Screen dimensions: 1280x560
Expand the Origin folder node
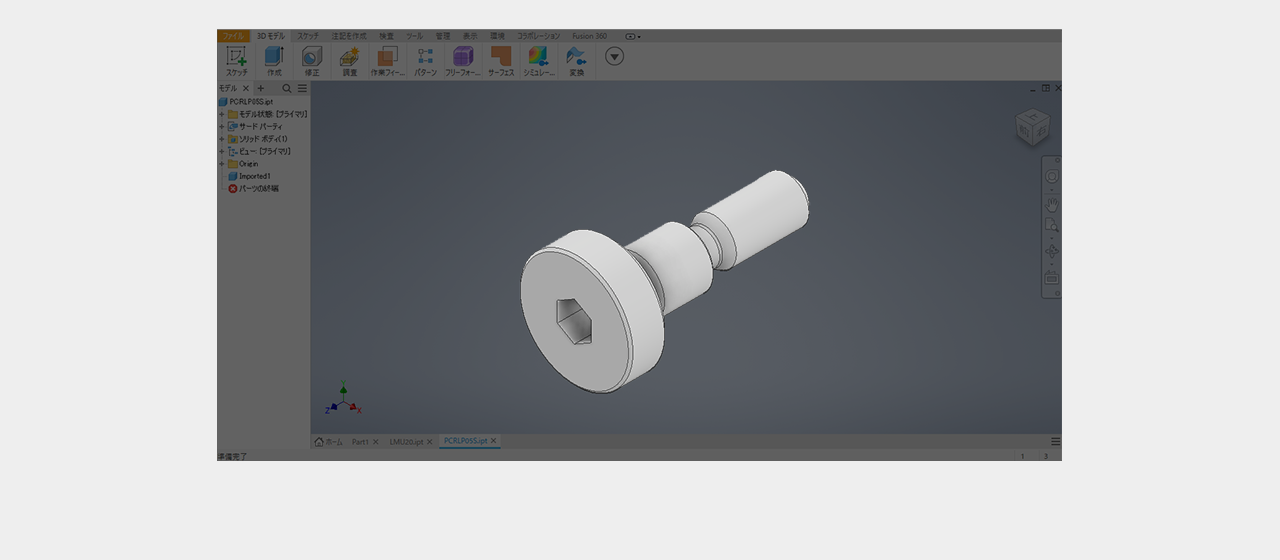pos(222,164)
